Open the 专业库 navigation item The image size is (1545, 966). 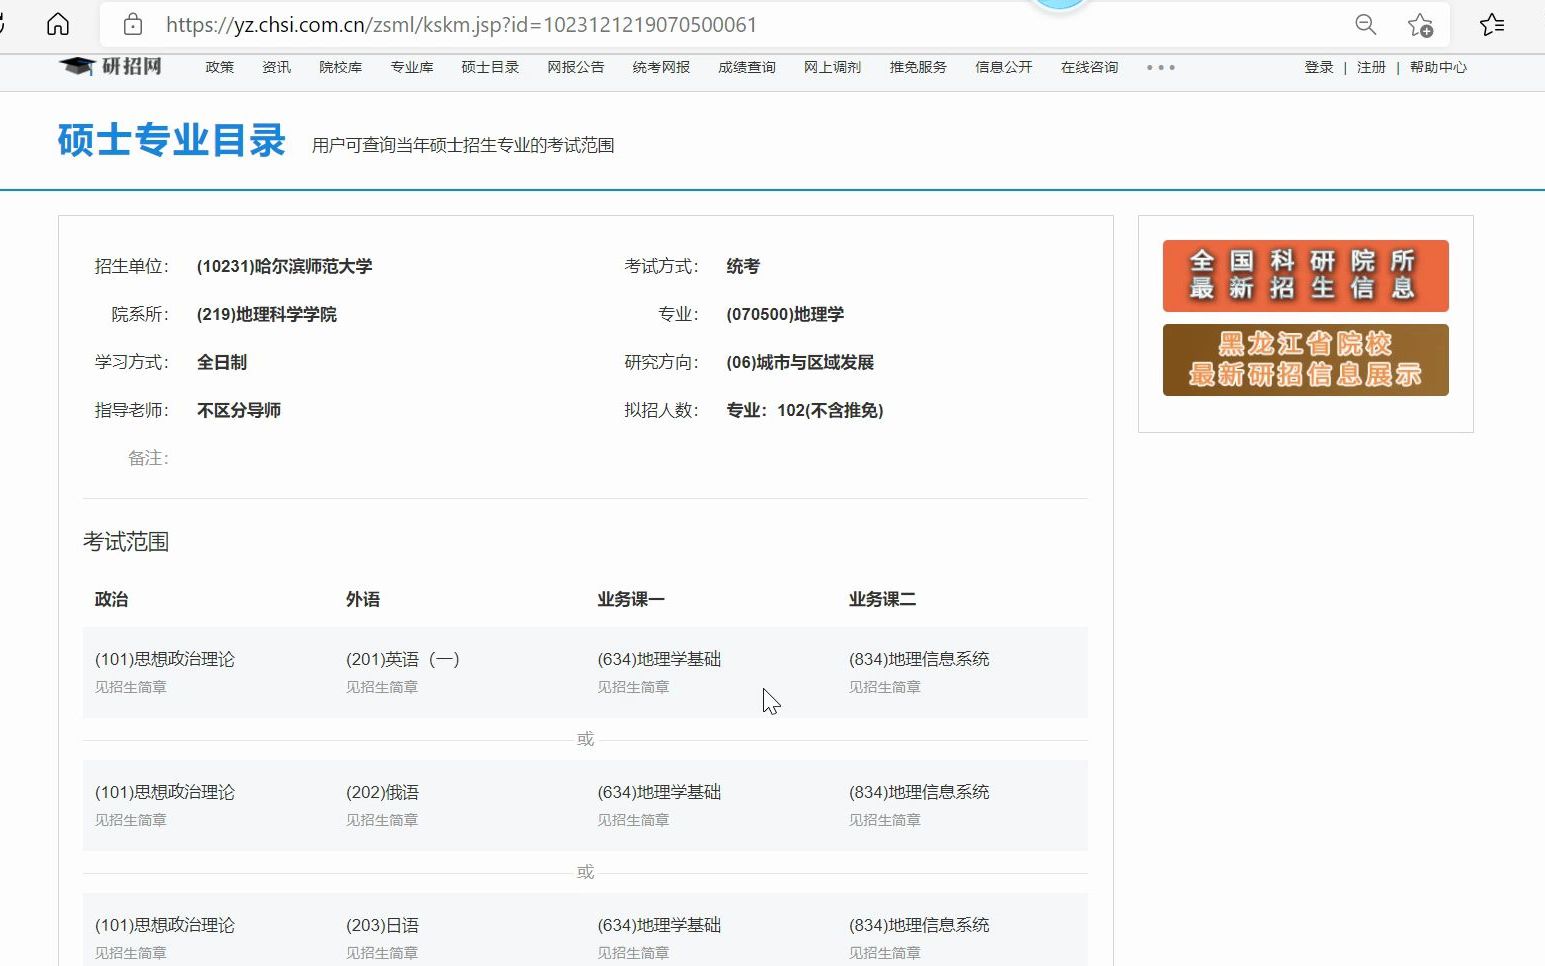tap(411, 66)
